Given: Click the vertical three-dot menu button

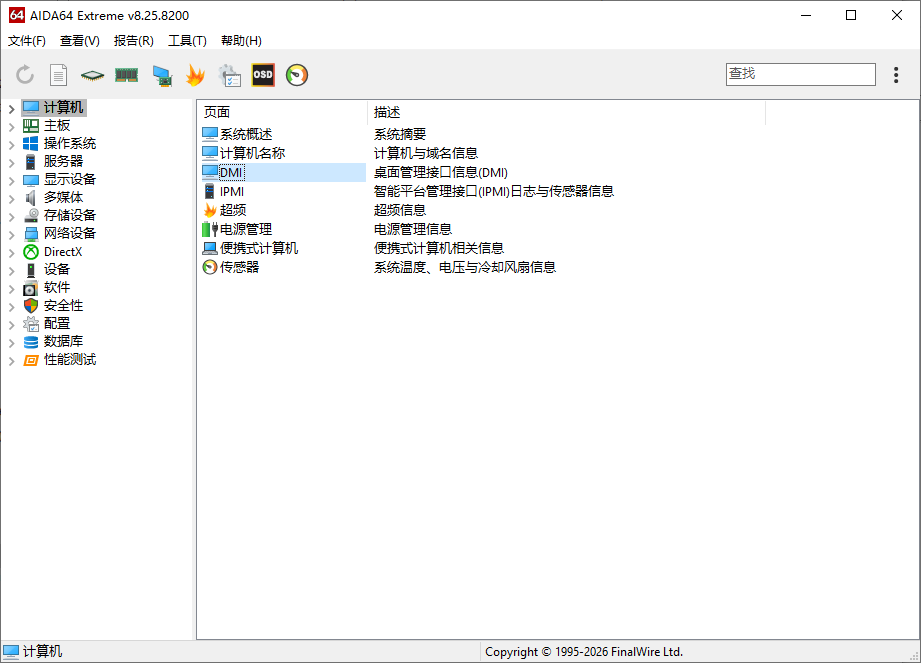Looking at the screenshot, I should [896, 74].
